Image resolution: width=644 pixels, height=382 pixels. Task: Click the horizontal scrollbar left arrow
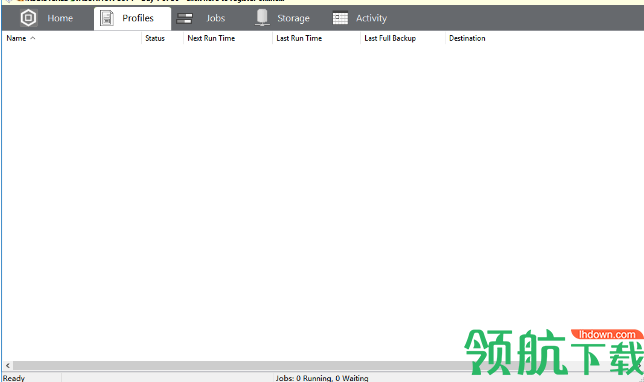7,365
